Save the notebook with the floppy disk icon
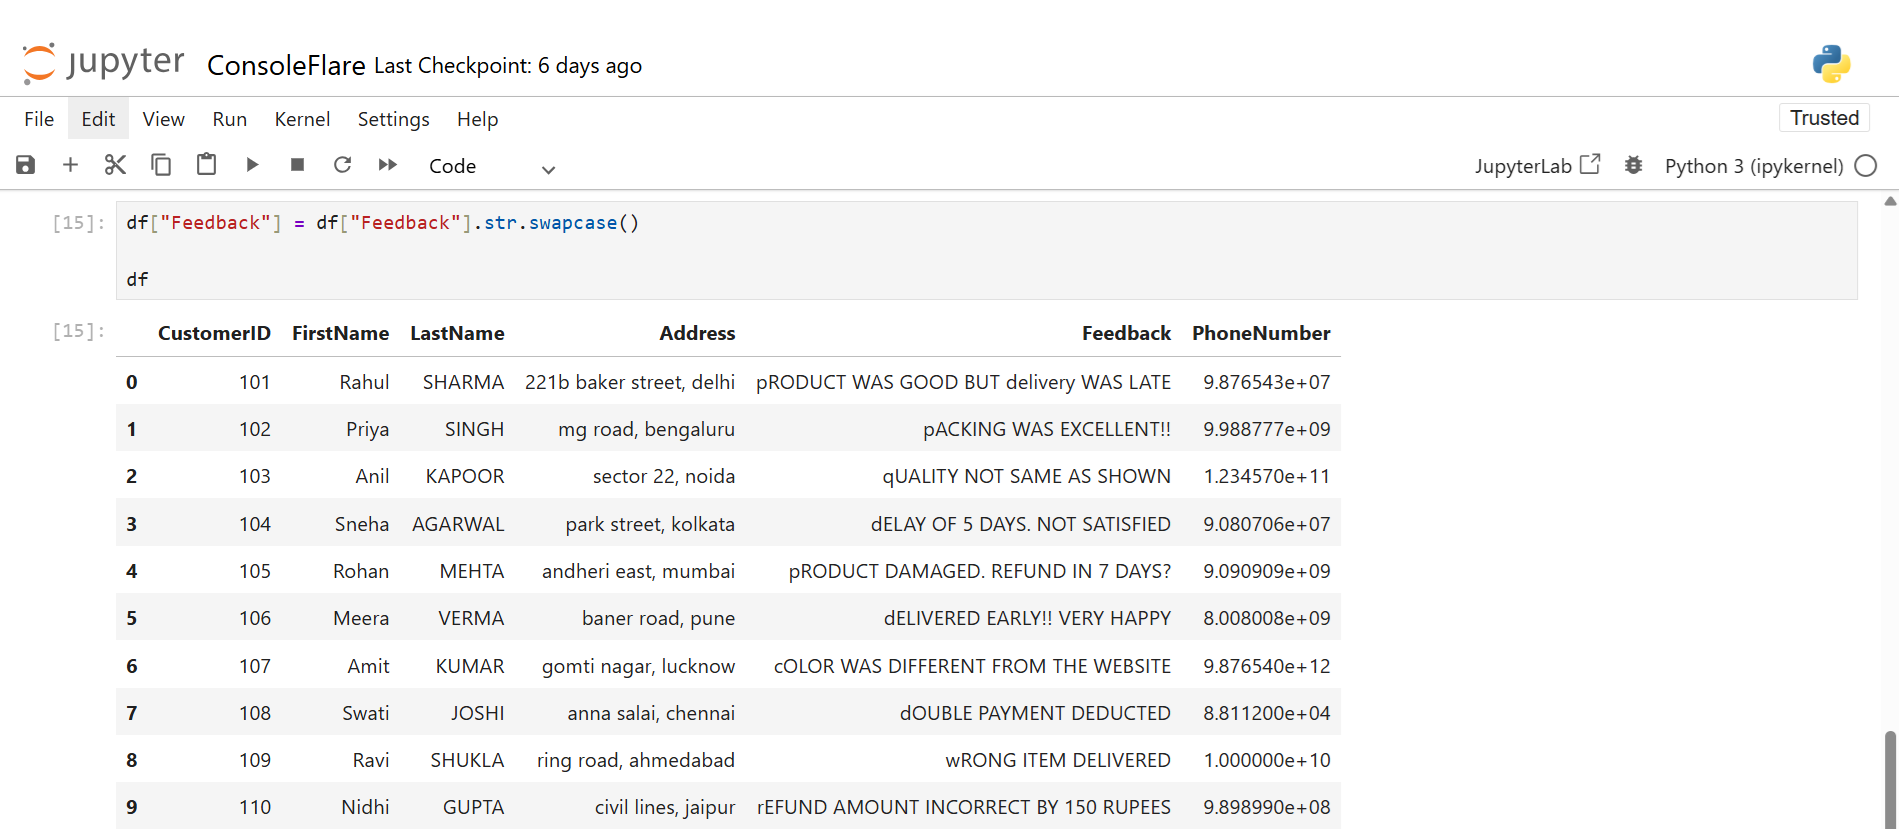The height and width of the screenshot is (829, 1899). pyautogui.click(x=26, y=165)
